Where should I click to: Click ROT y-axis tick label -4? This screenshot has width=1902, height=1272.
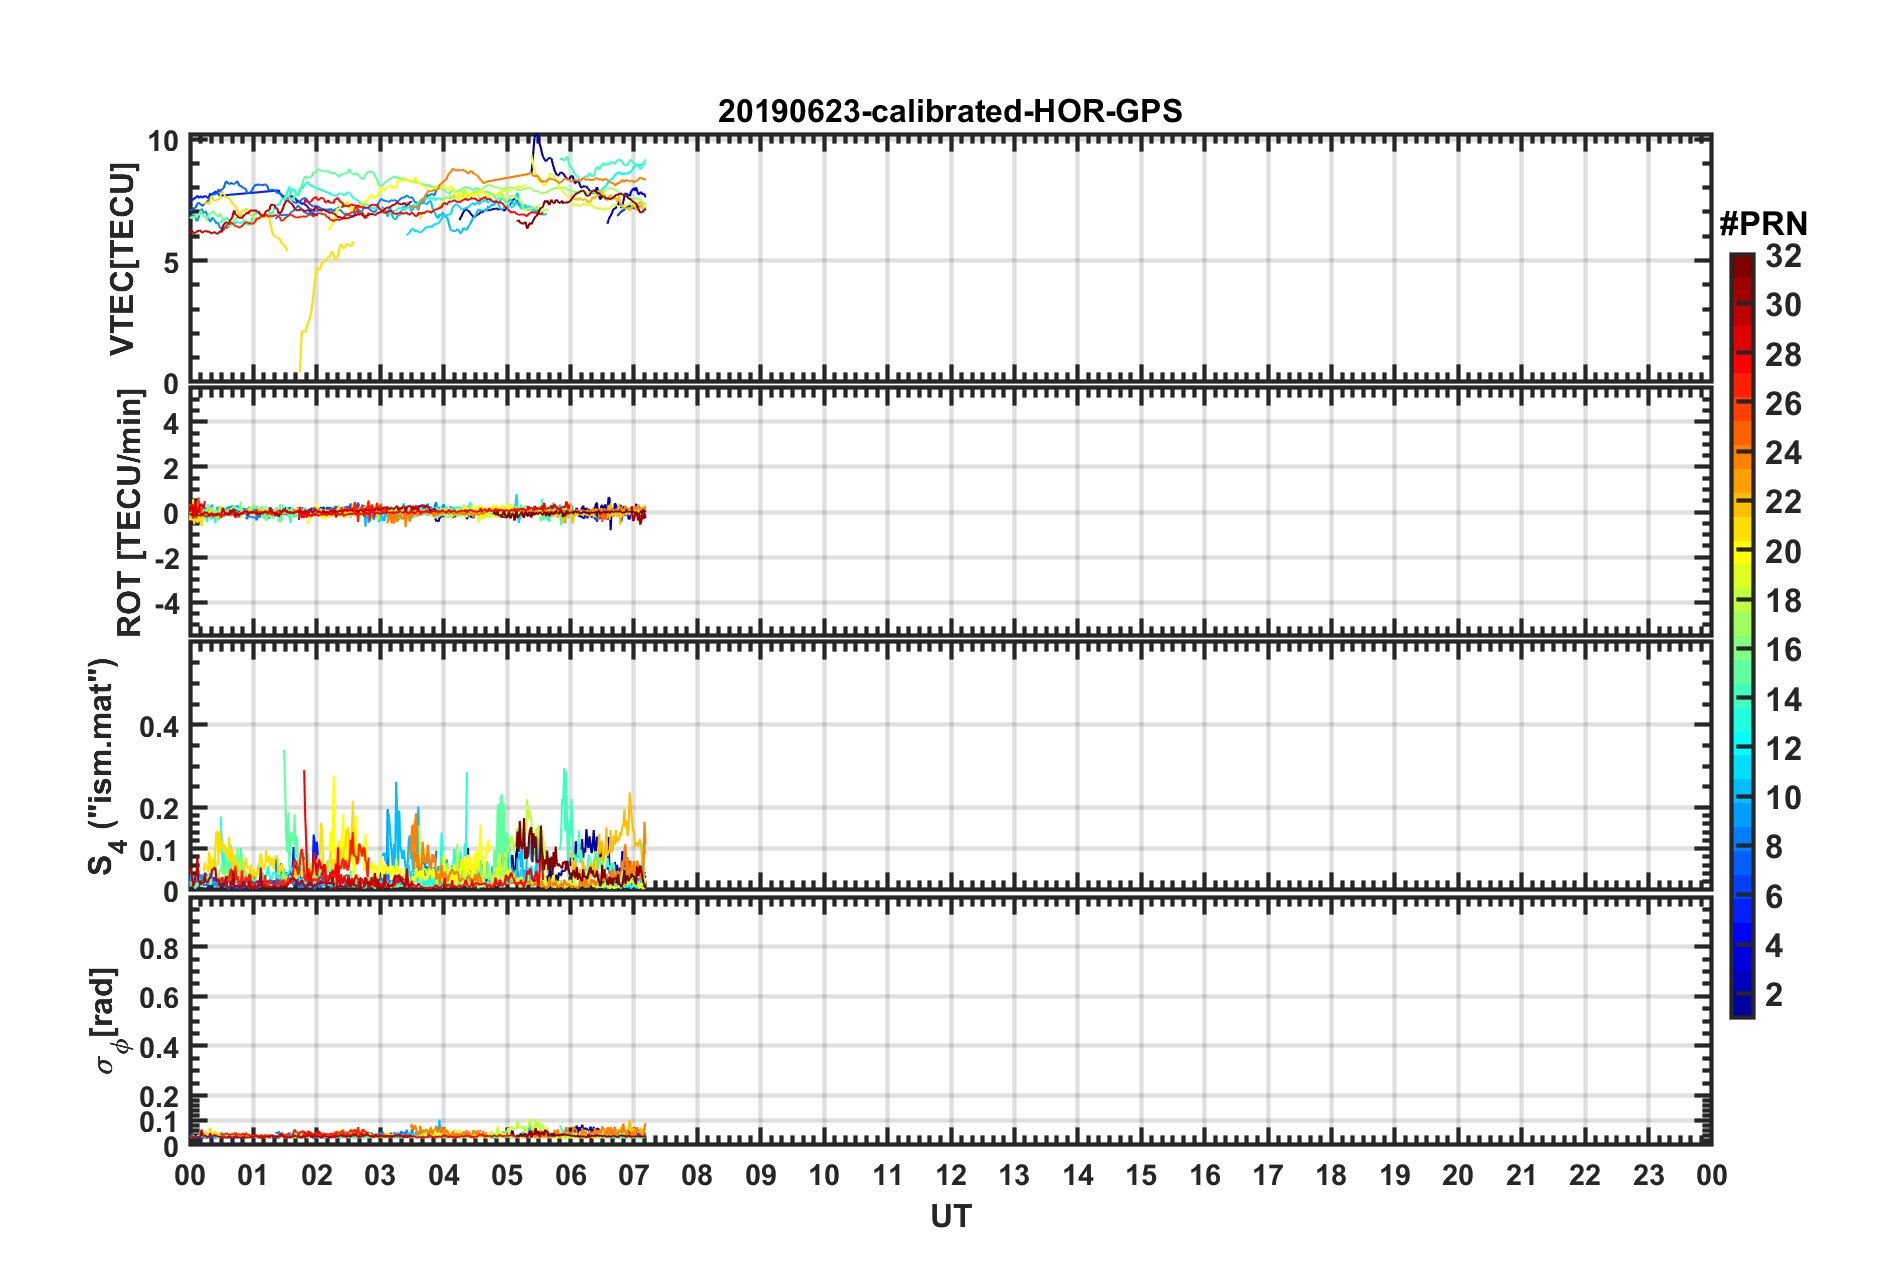click(x=167, y=605)
